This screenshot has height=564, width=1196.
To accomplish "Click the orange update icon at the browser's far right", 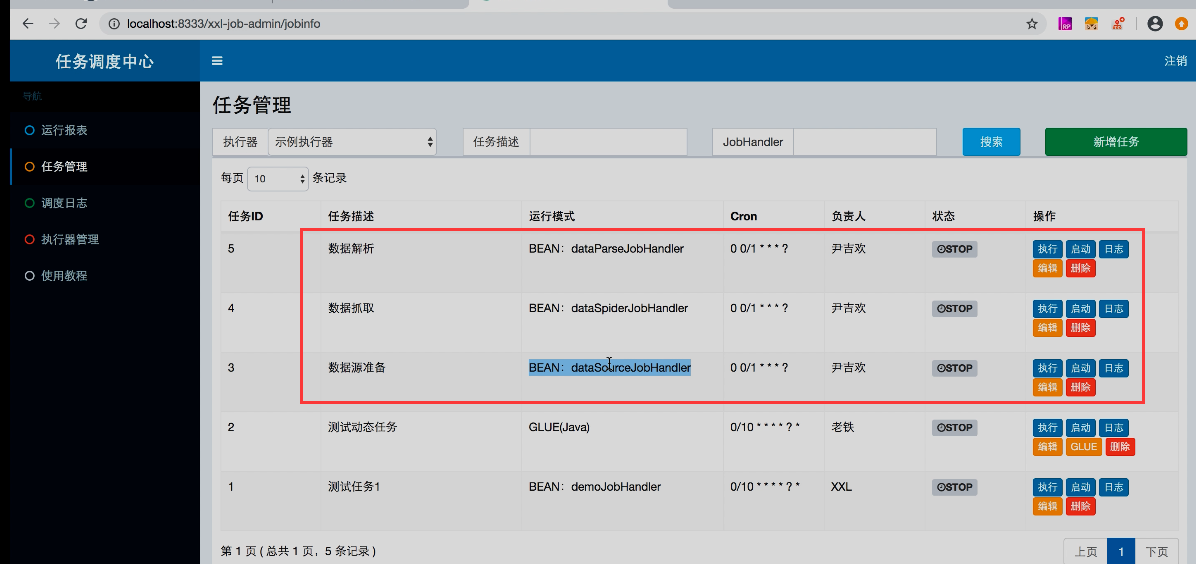I will [x=1182, y=24].
